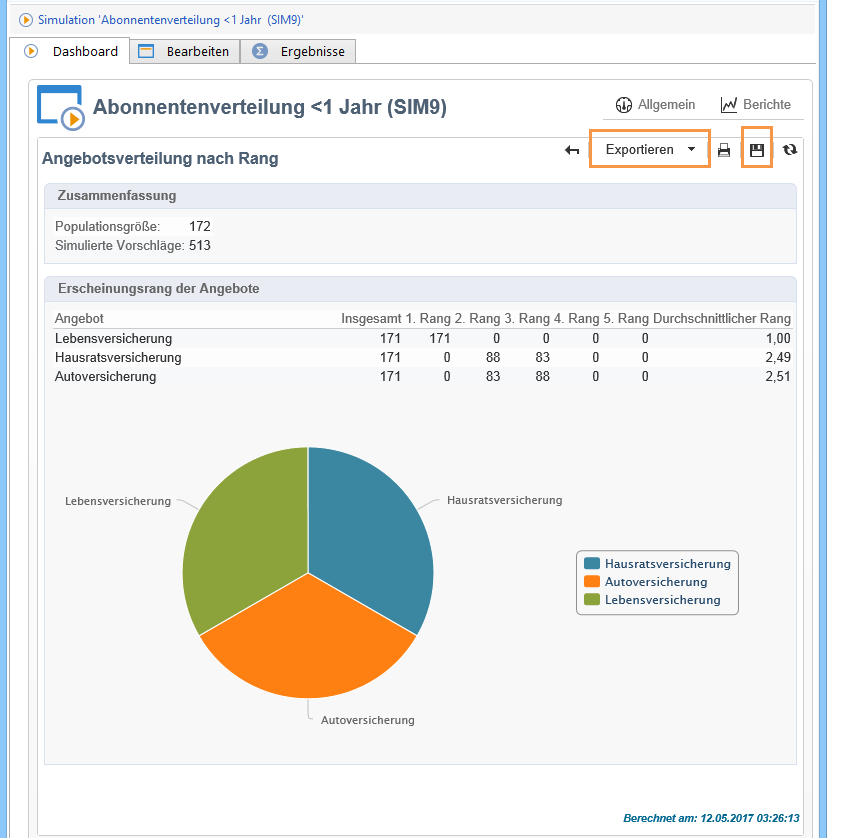Click the large simulation icon beside the title
Viewport: 848px width, 838px height.
coord(61,108)
